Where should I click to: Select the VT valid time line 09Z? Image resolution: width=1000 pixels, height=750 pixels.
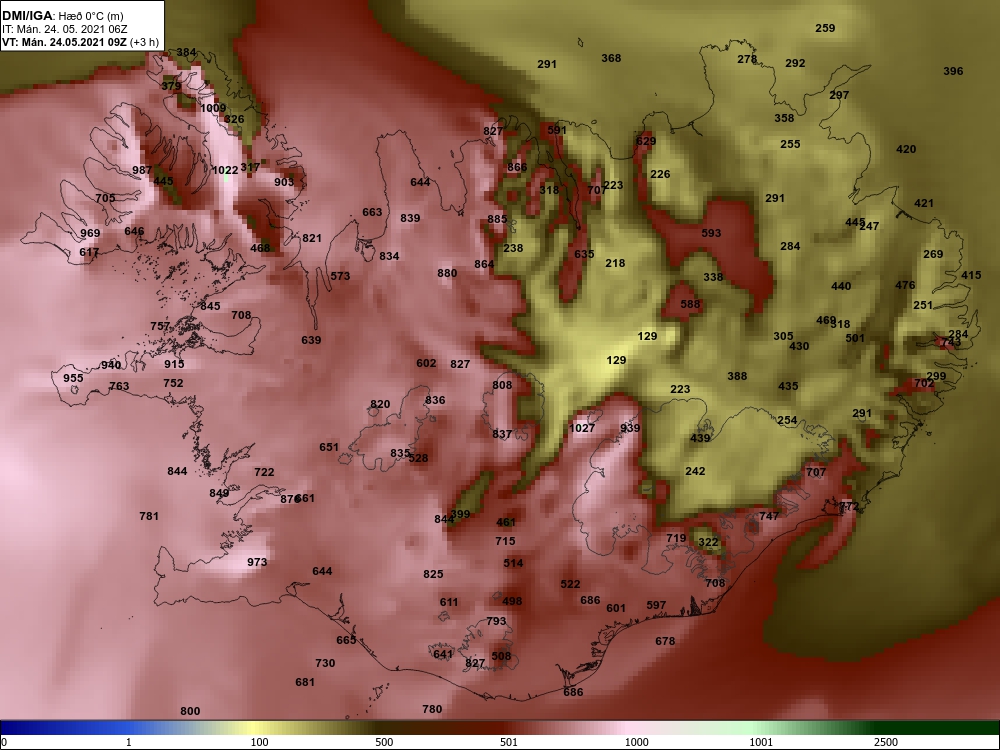(80, 43)
